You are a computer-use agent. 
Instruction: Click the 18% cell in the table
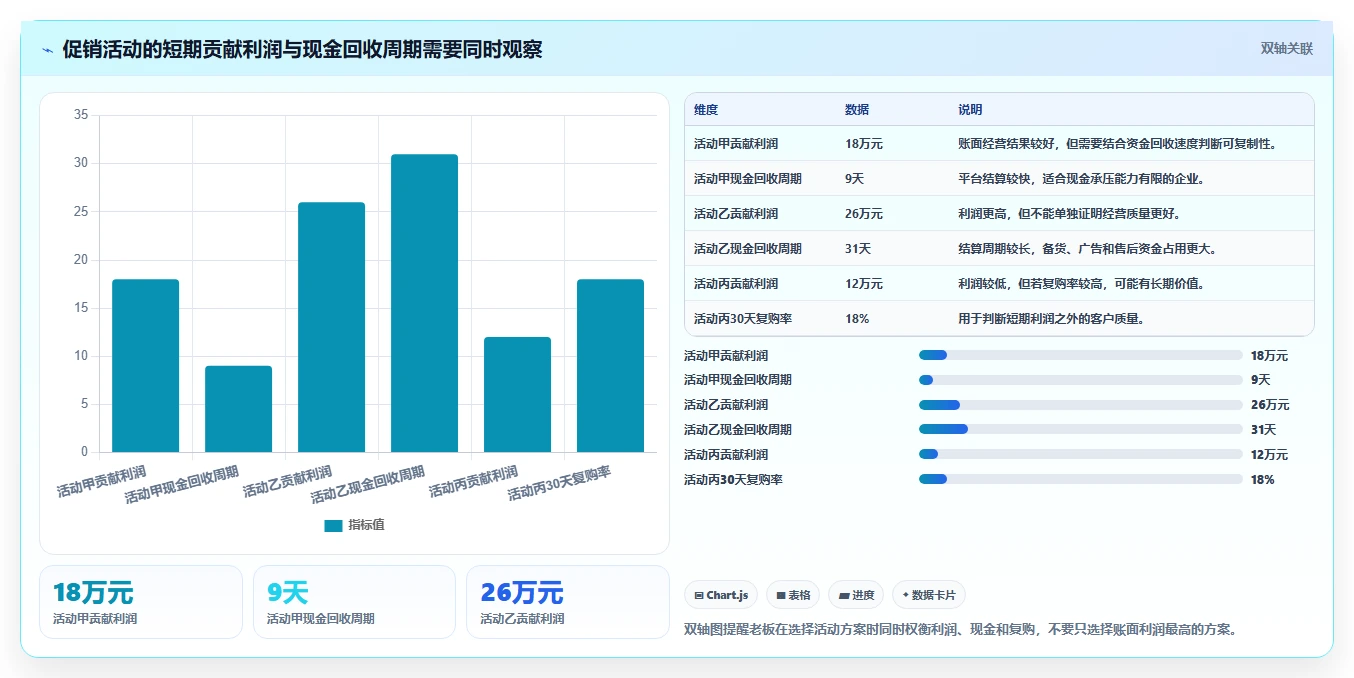click(857, 319)
